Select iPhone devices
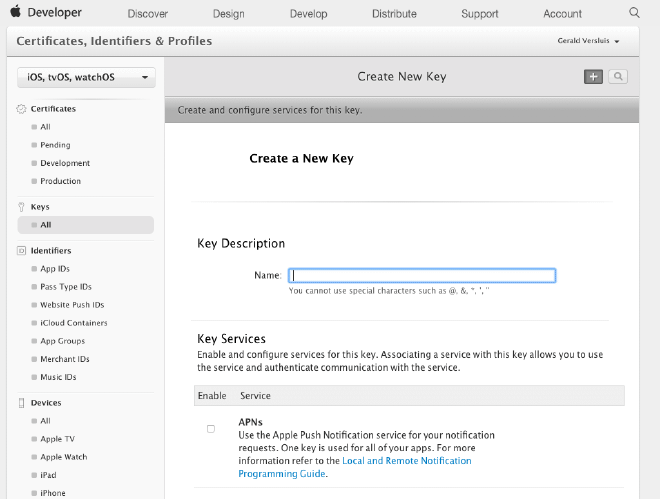This screenshot has width=660, height=499. [53, 493]
